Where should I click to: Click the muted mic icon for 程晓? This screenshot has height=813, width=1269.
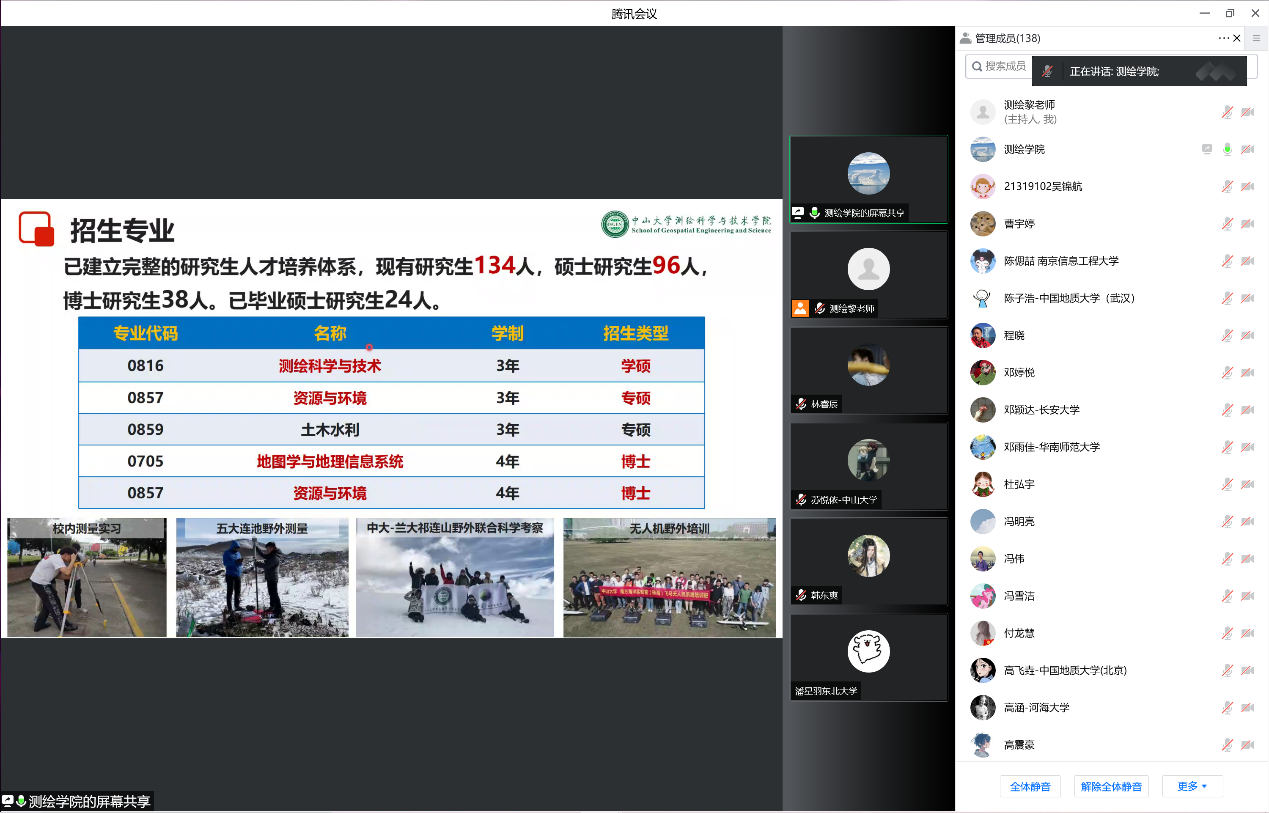[x=1227, y=336]
